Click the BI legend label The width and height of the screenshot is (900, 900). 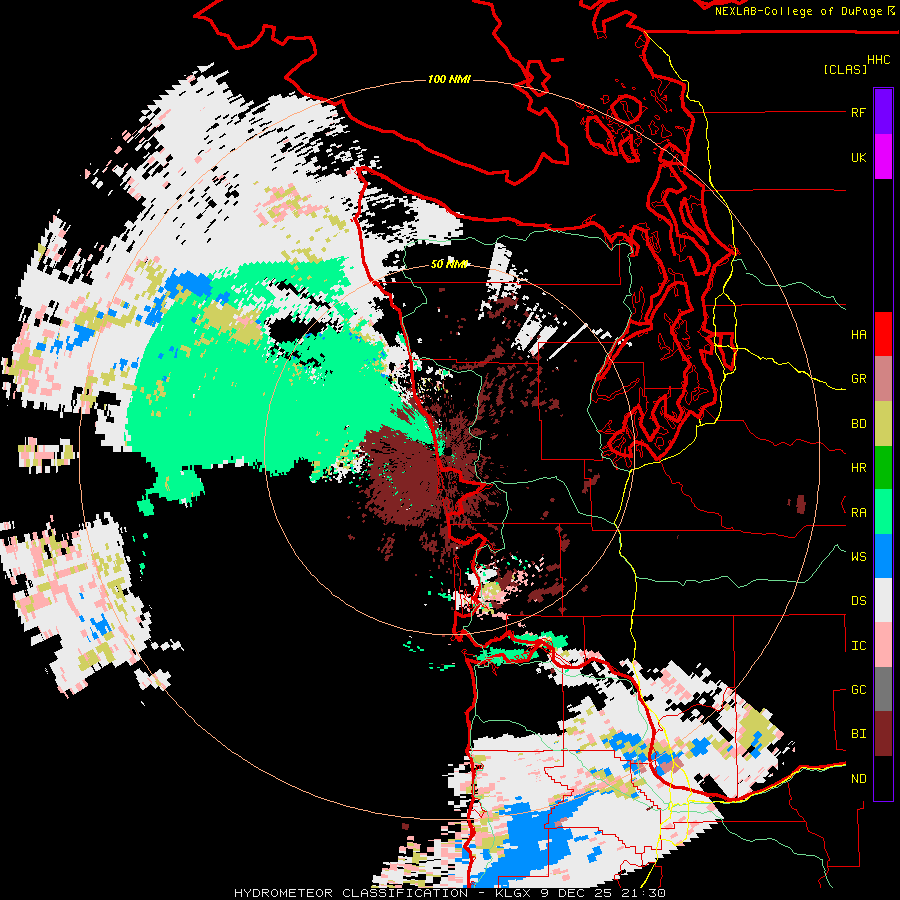pos(858,734)
